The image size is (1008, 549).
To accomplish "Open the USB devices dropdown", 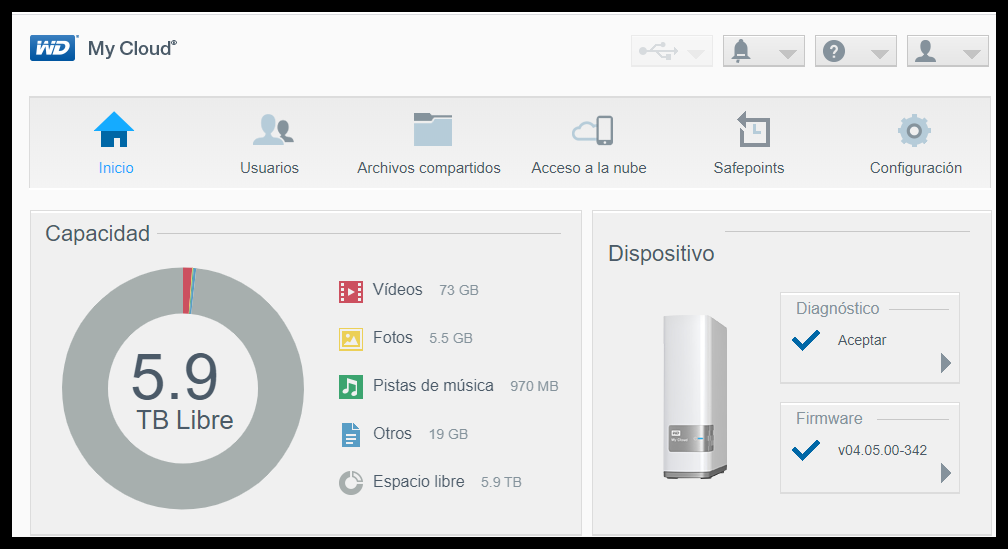I will click(x=672, y=51).
